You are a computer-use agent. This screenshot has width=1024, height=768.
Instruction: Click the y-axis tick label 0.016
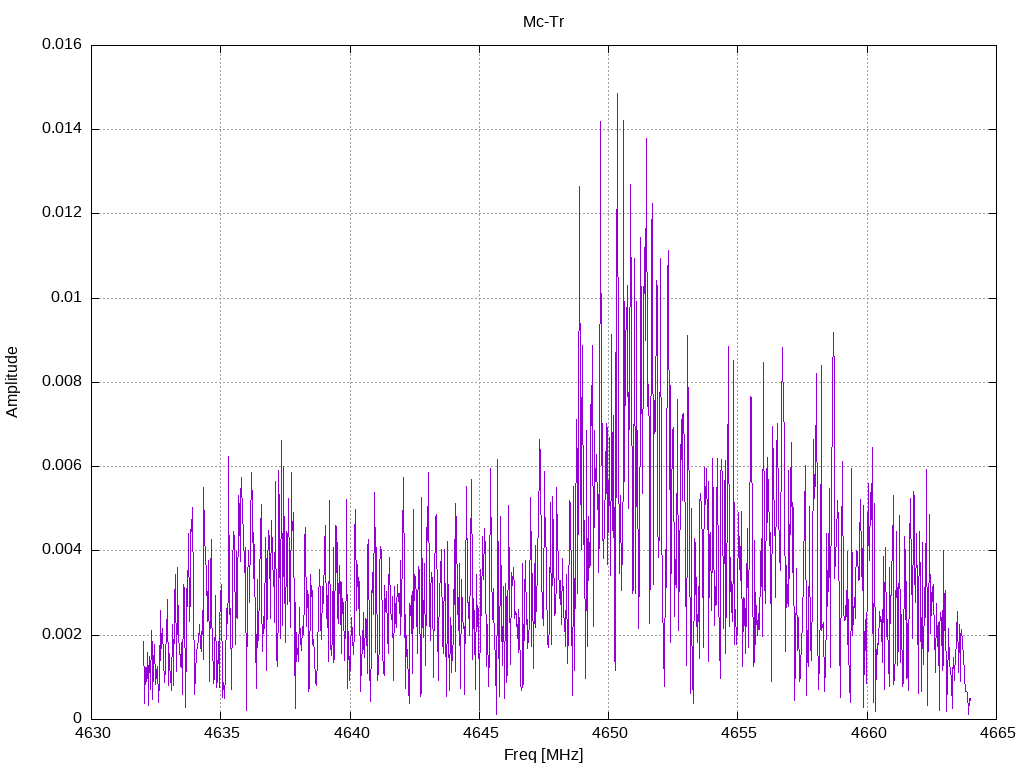pos(62,44)
